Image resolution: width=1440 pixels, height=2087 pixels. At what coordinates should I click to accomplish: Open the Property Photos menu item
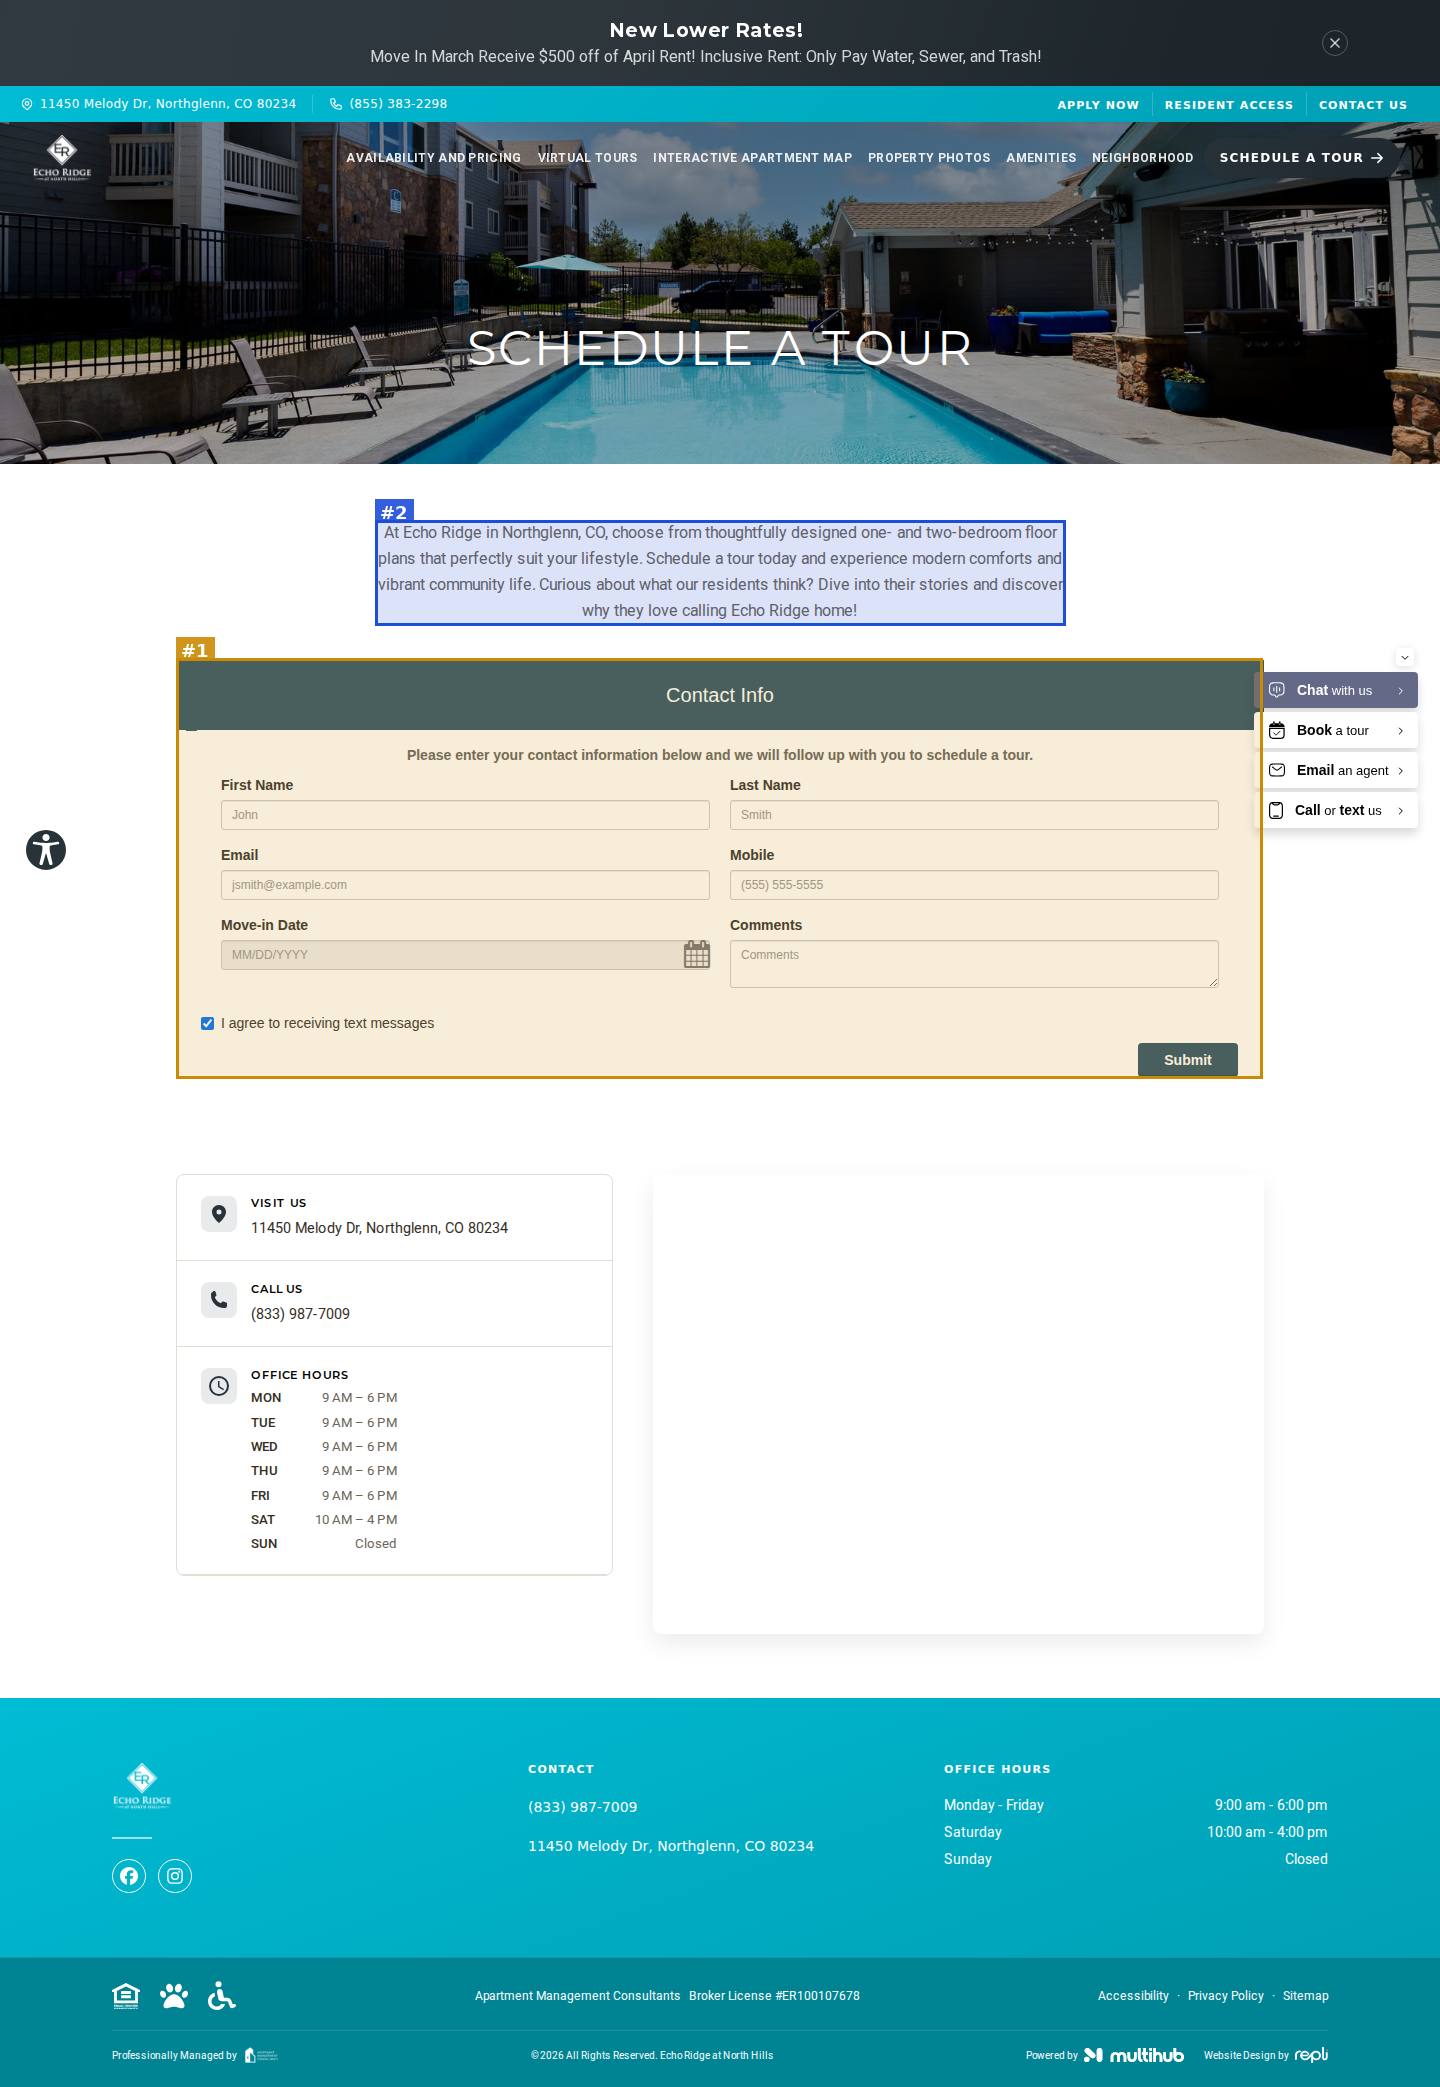point(929,158)
